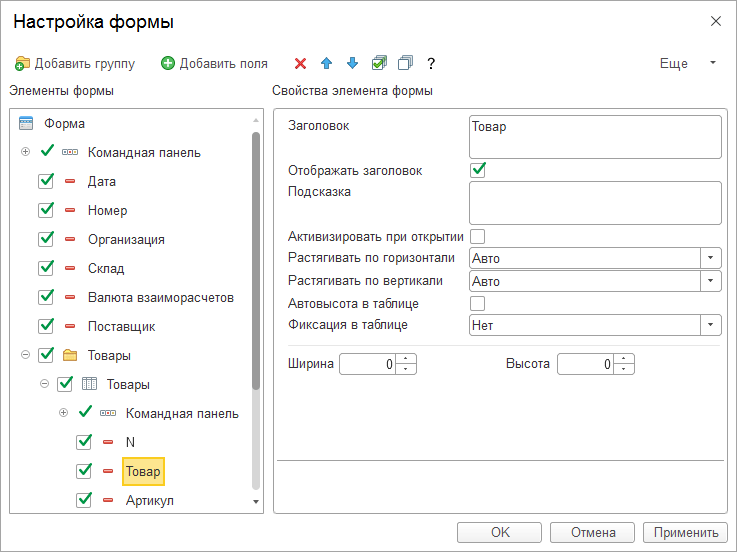This screenshot has height=552, width=737.
Task: Click the red field icon beside Валюта взаиморасчетов
Action: click(x=70, y=297)
